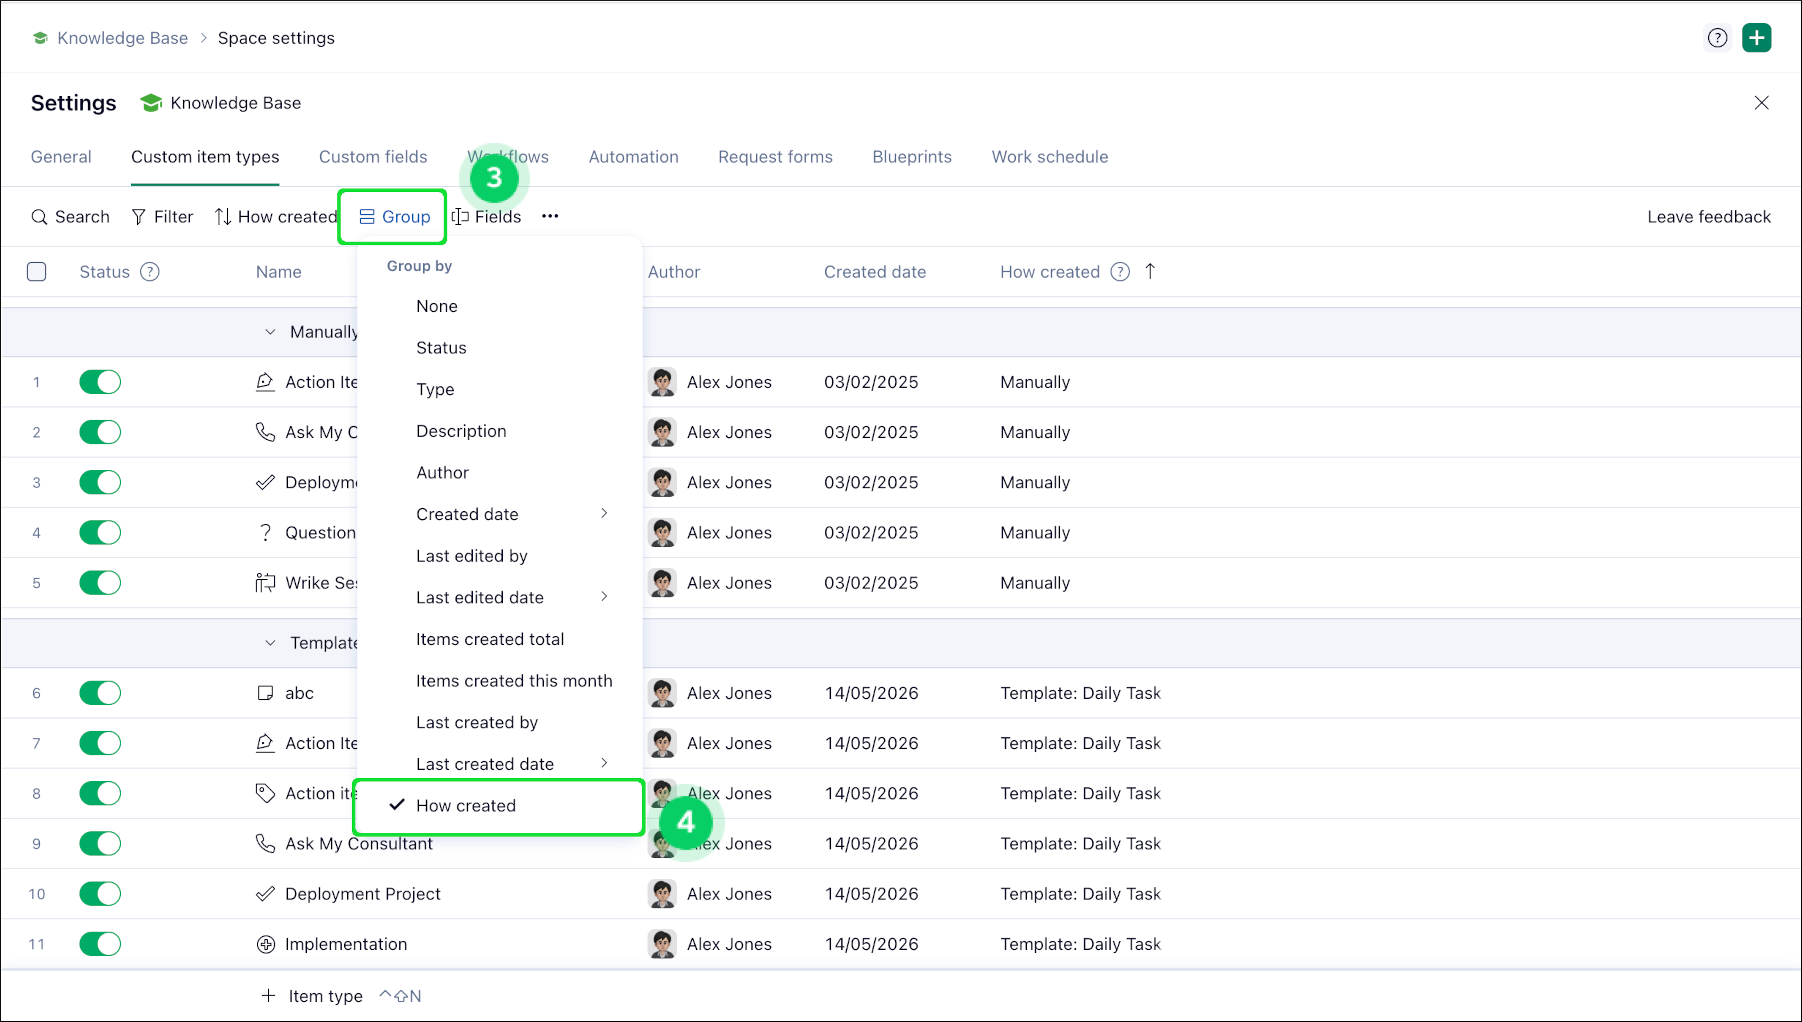This screenshot has height=1022, width=1802.
Task: Click the phone icon in row 2
Action: point(265,432)
